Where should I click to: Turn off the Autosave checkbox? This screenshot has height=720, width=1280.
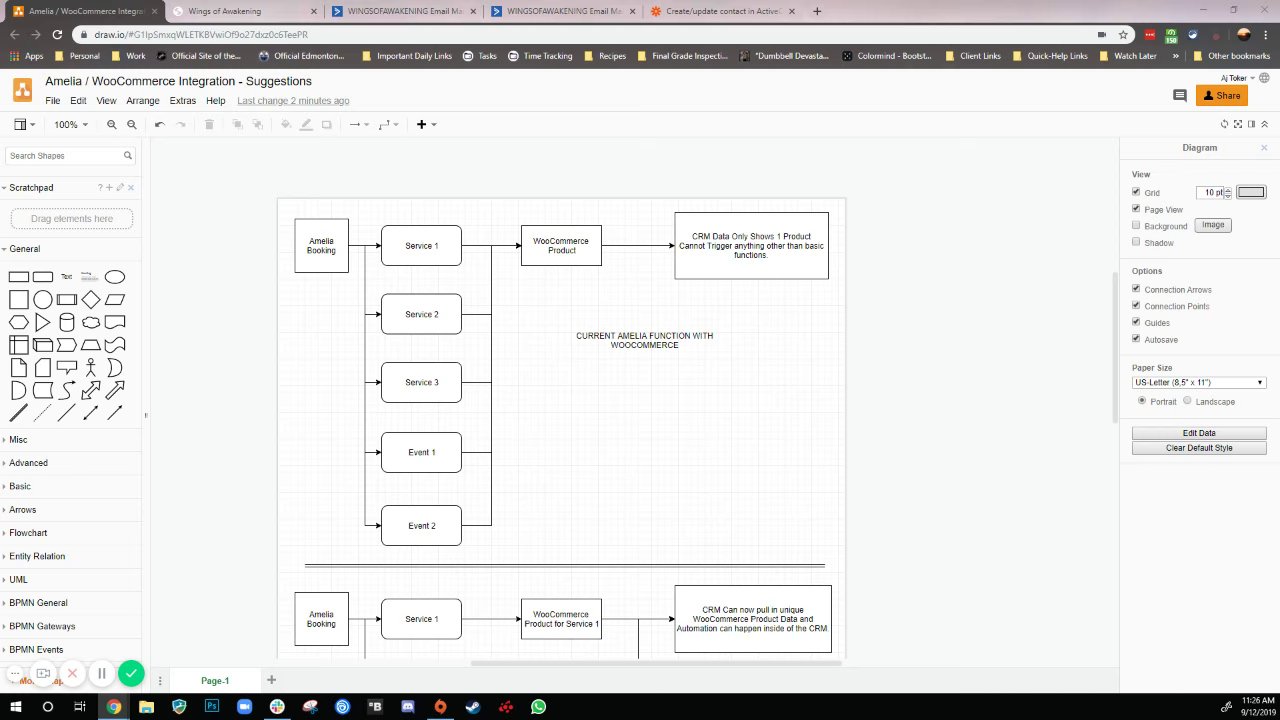pos(1136,339)
